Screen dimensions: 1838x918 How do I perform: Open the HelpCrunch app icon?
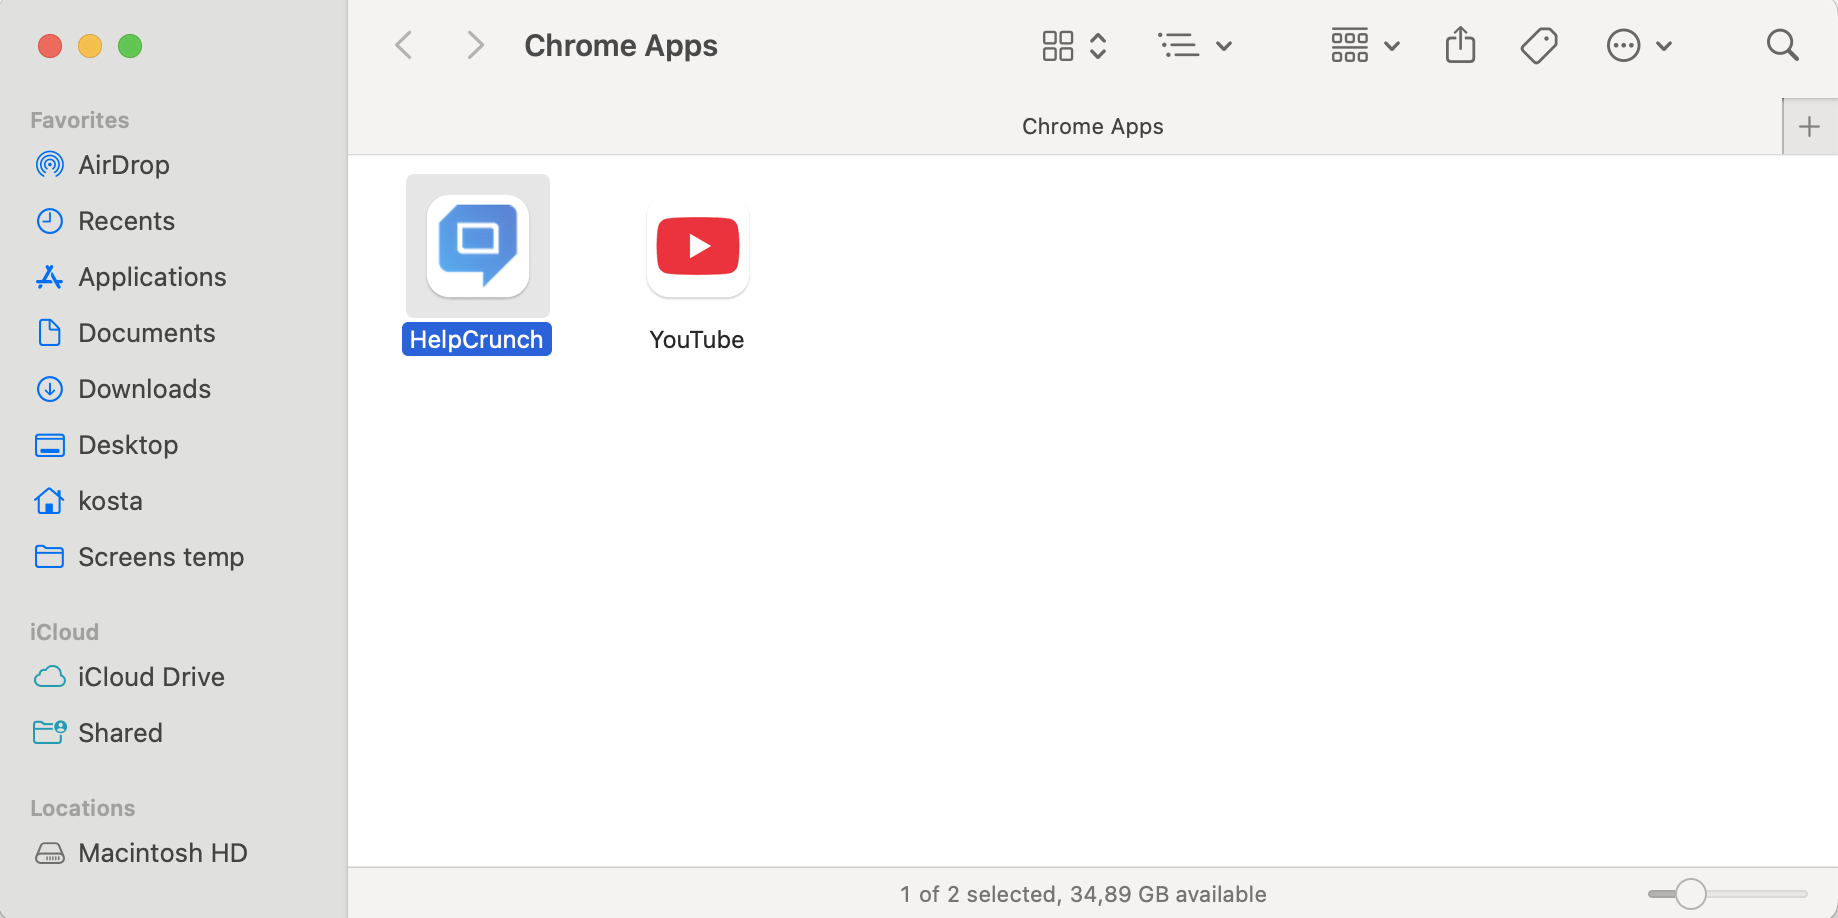coord(478,246)
